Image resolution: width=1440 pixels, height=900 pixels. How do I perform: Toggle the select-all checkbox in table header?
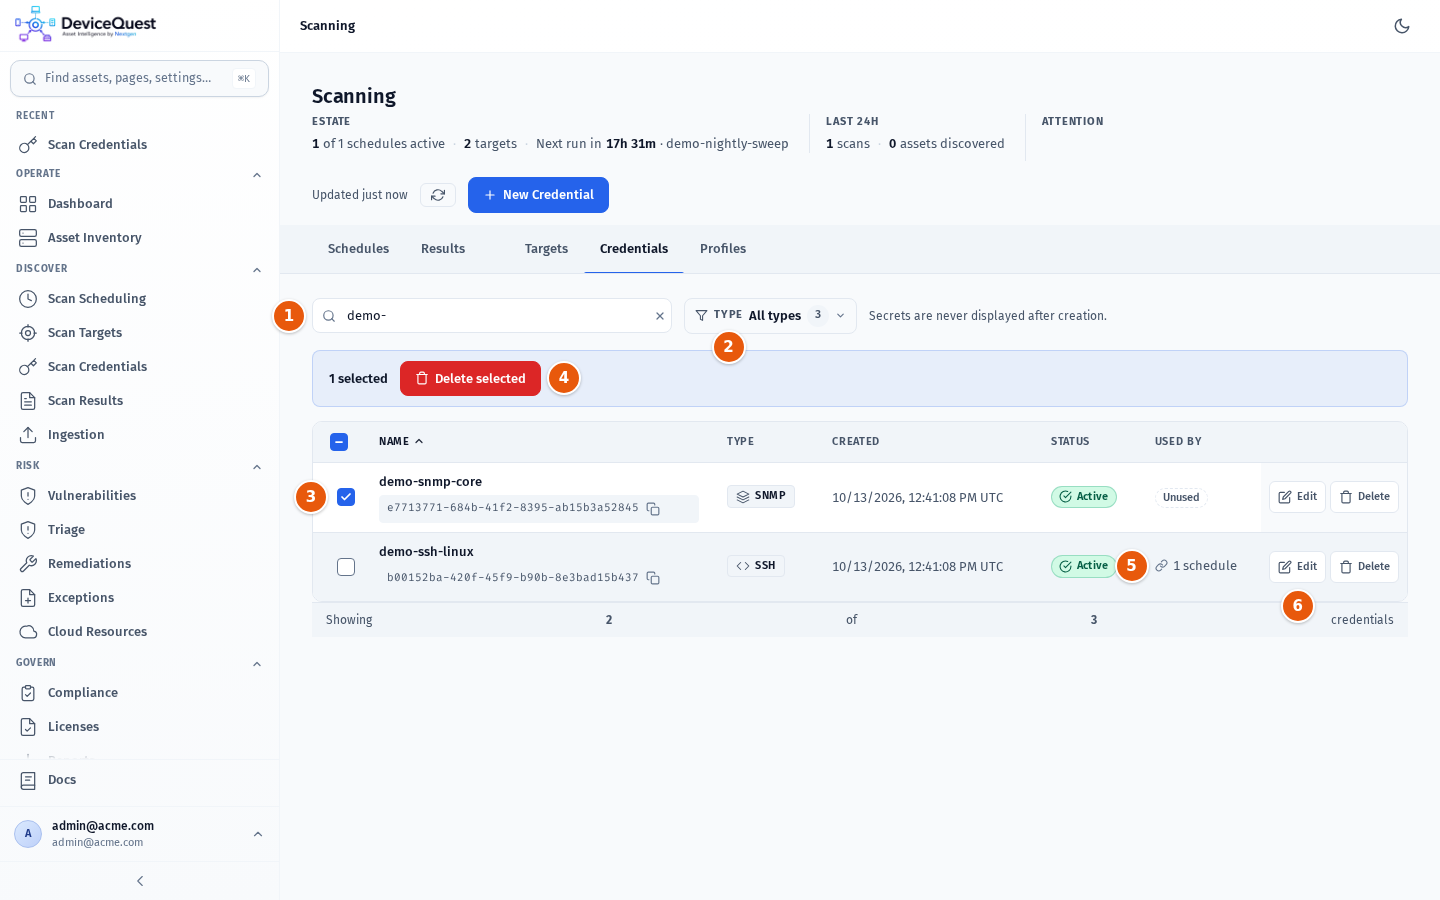339,442
